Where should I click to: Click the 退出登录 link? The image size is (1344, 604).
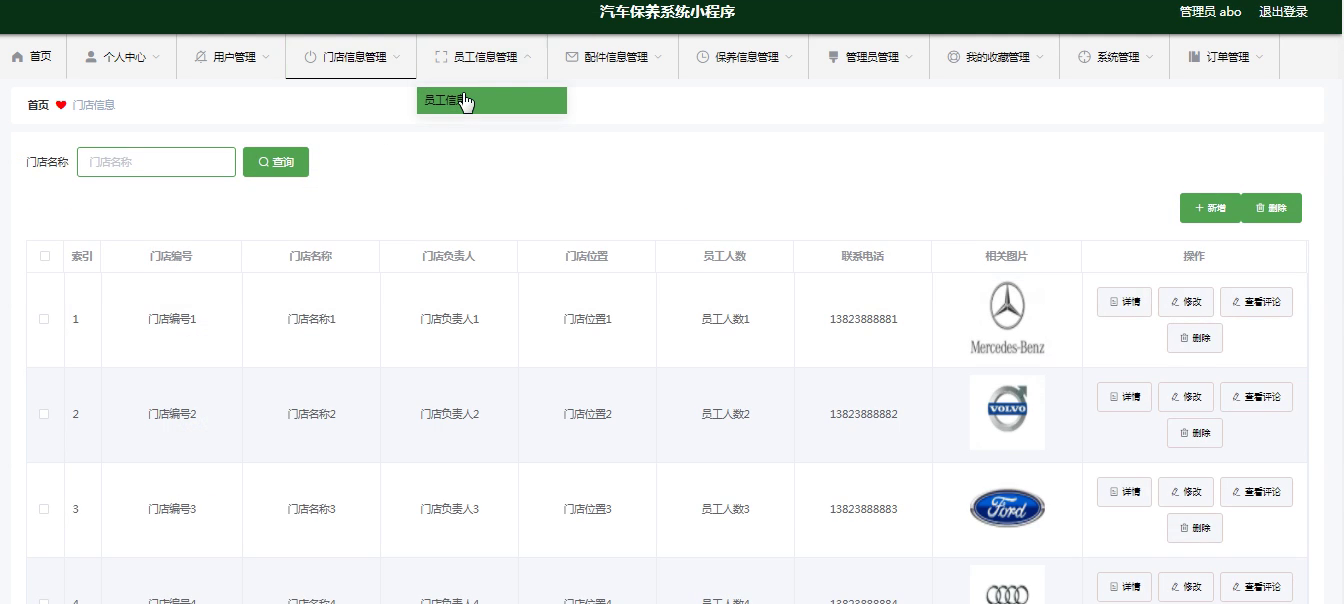point(1283,12)
